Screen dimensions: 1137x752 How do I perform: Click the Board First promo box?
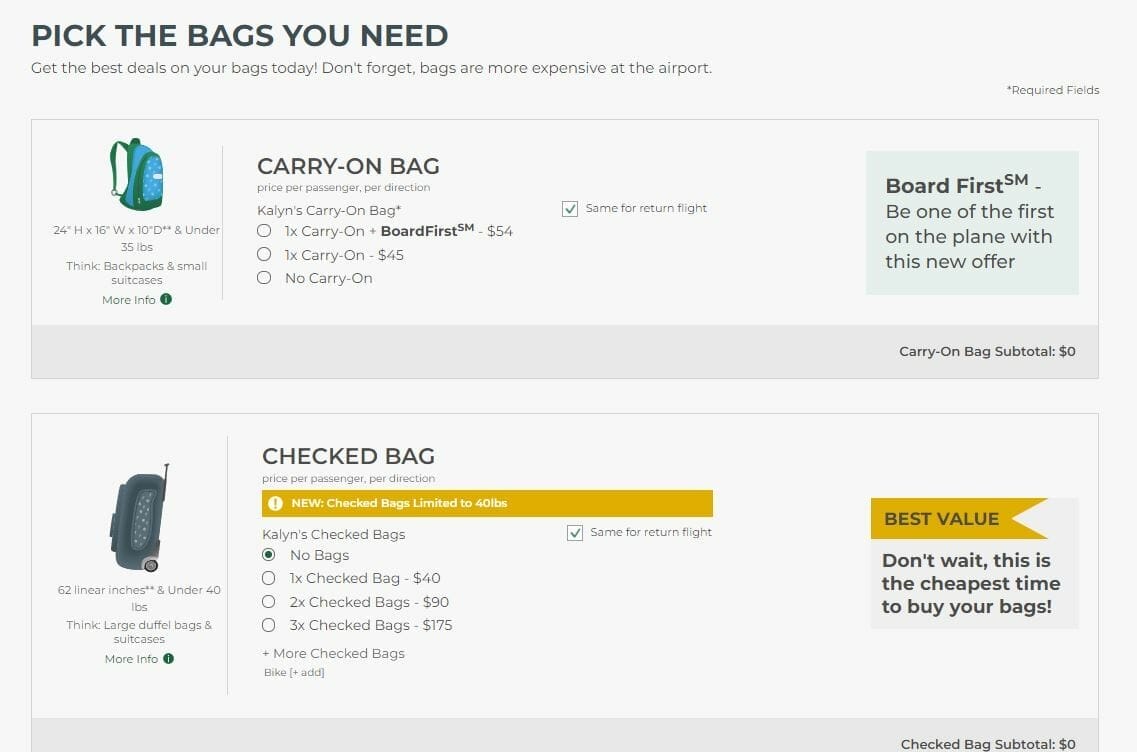(x=971, y=223)
